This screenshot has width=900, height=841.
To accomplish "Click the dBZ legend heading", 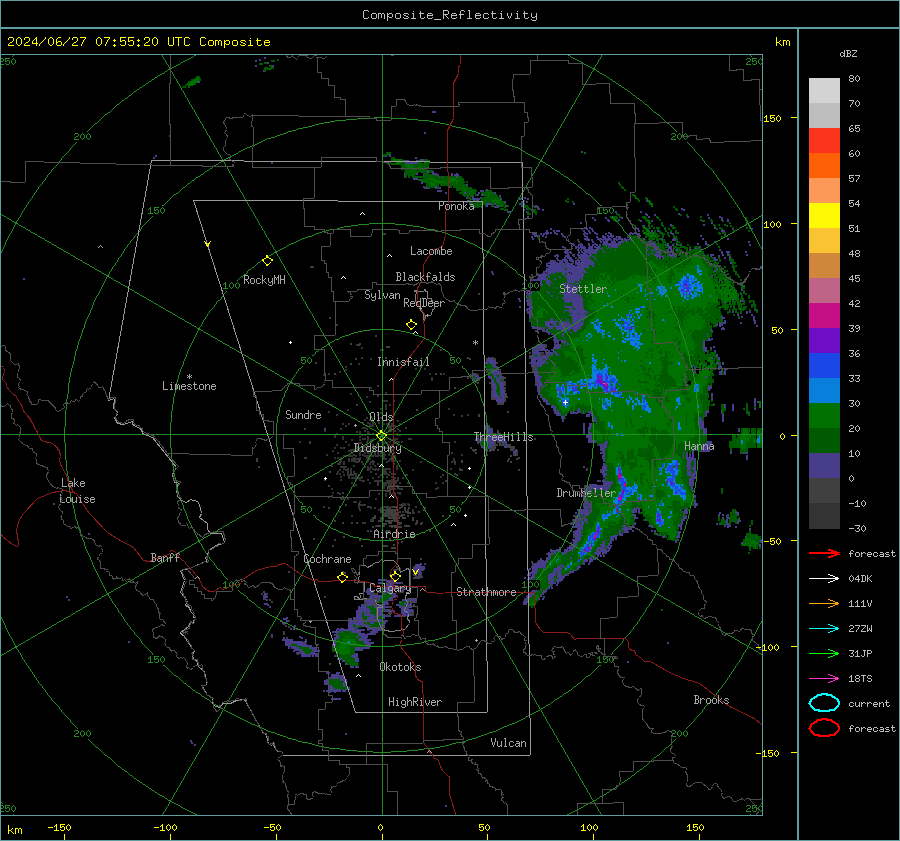I will coord(848,54).
